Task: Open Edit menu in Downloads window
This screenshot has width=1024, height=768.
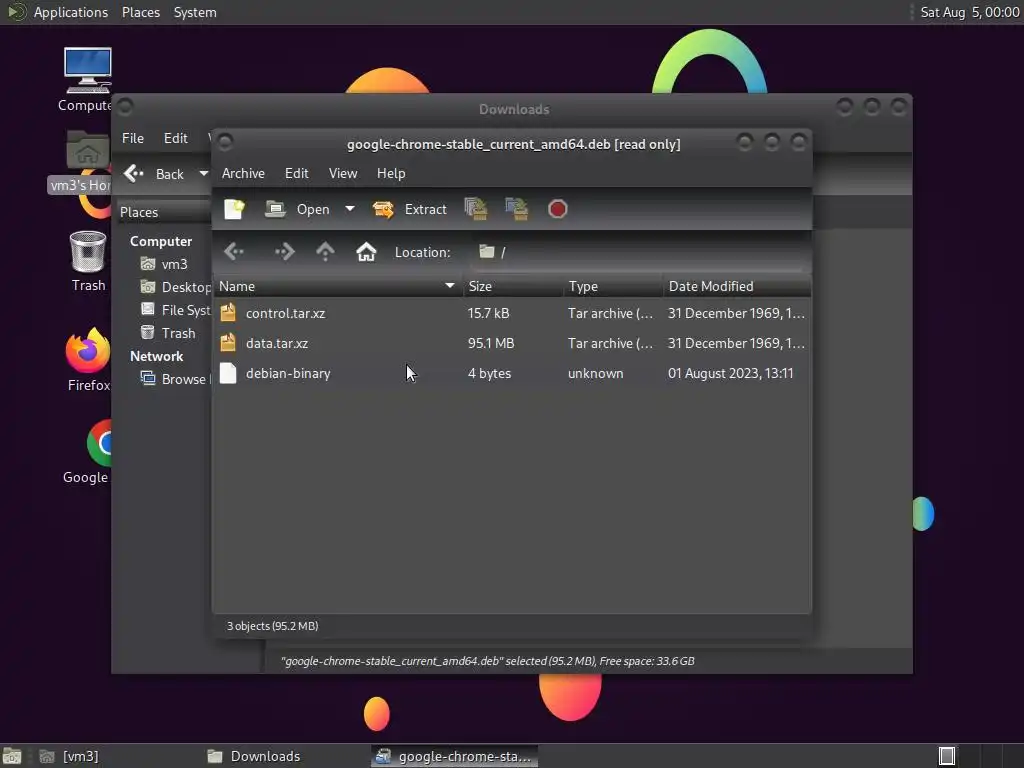Action: coord(176,138)
